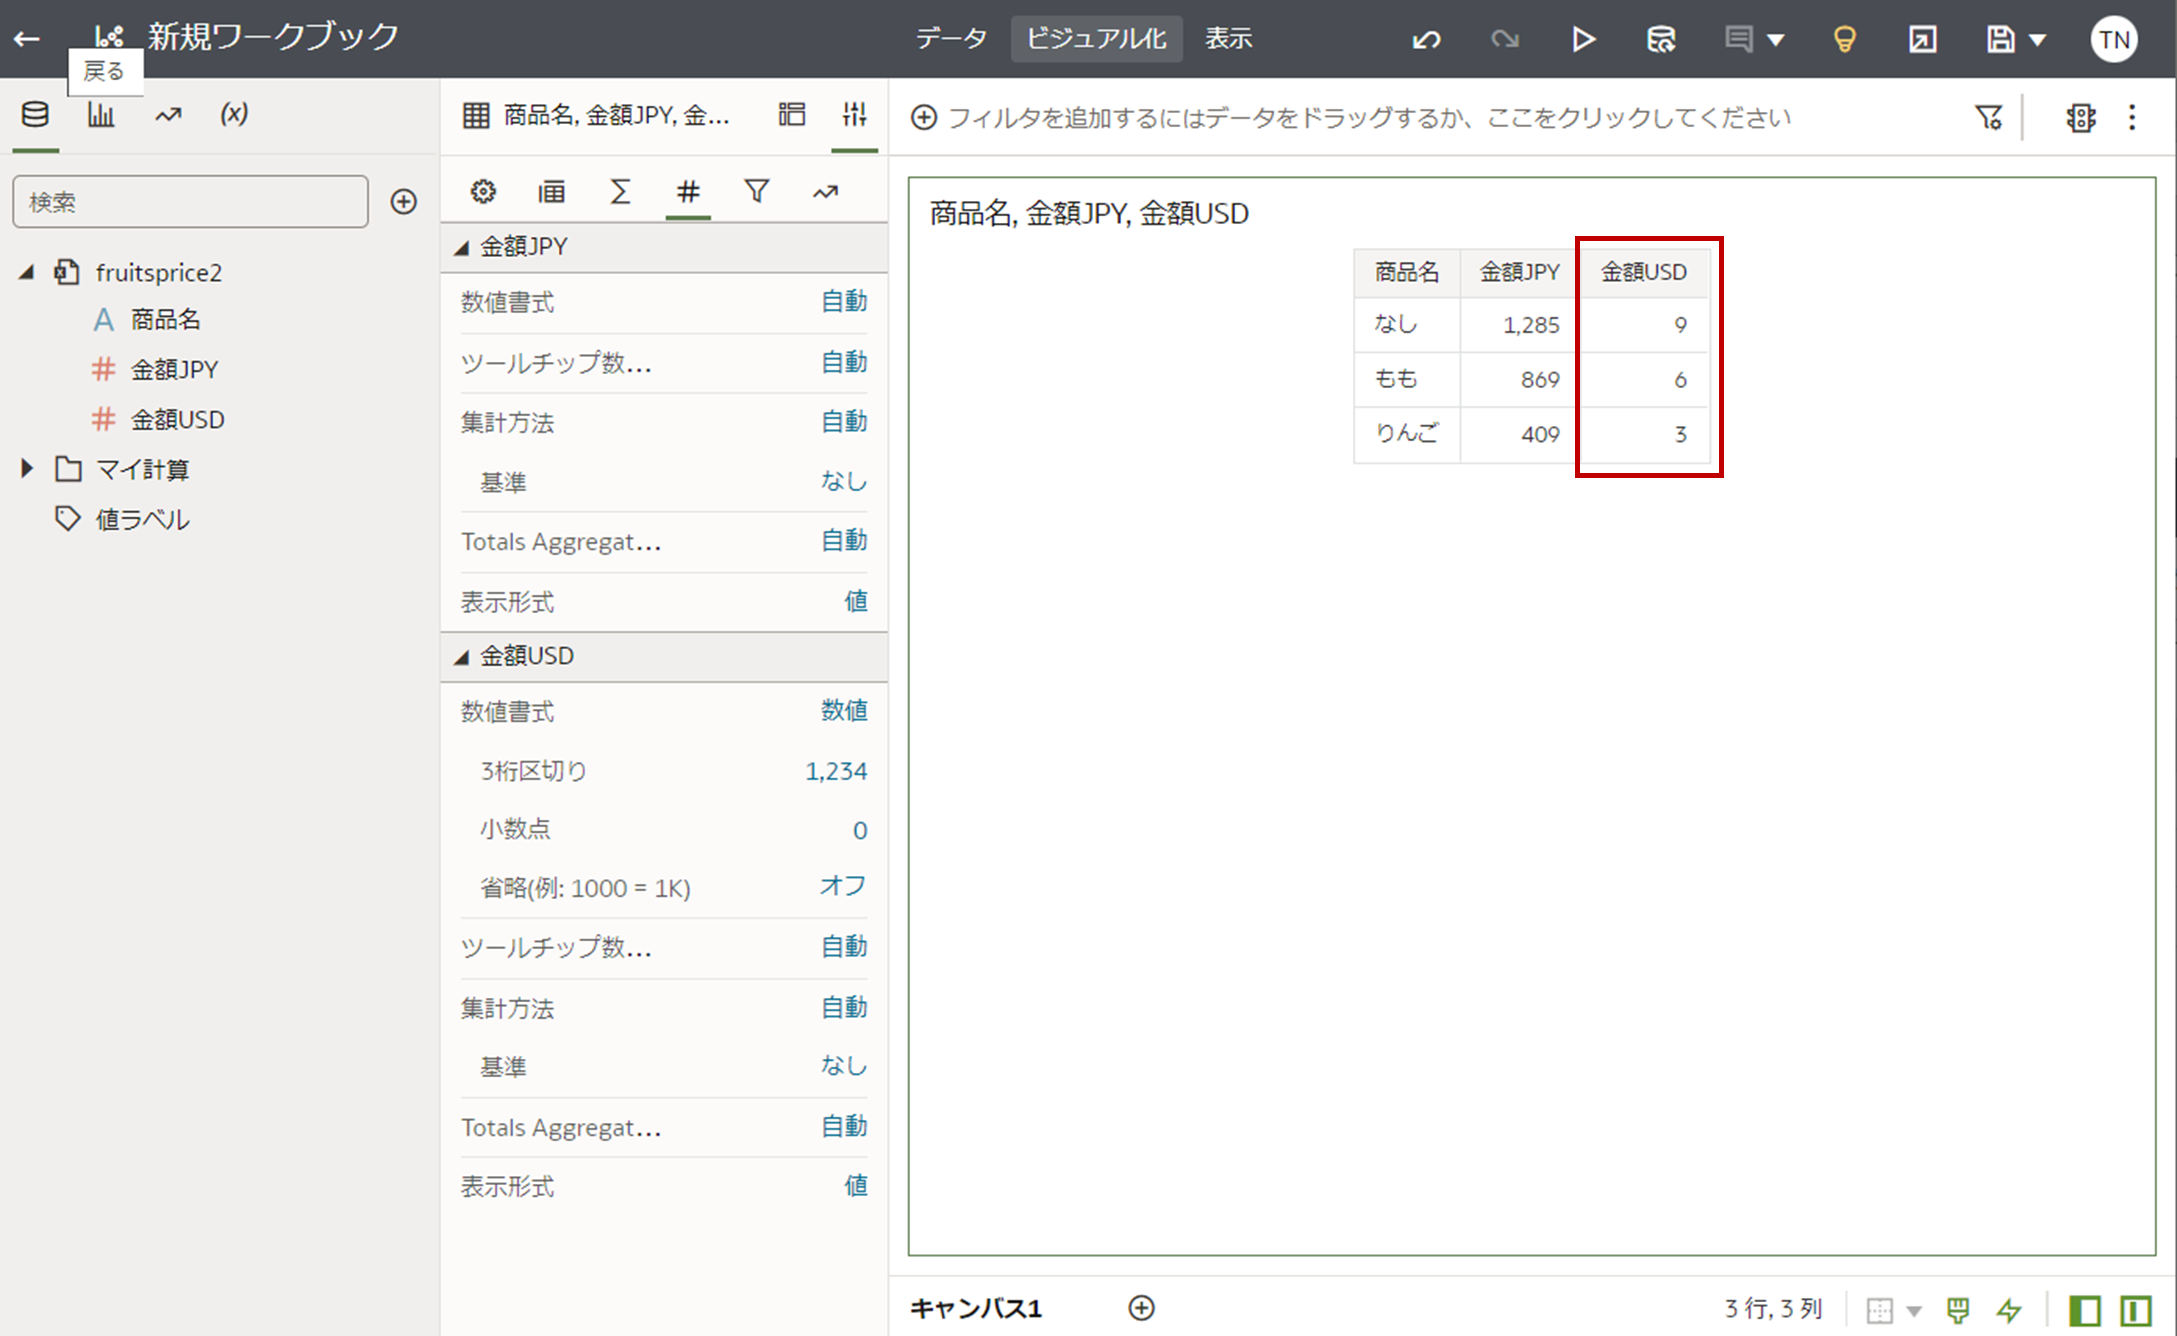
Task: Click the undo arrow icon
Action: point(1426,39)
